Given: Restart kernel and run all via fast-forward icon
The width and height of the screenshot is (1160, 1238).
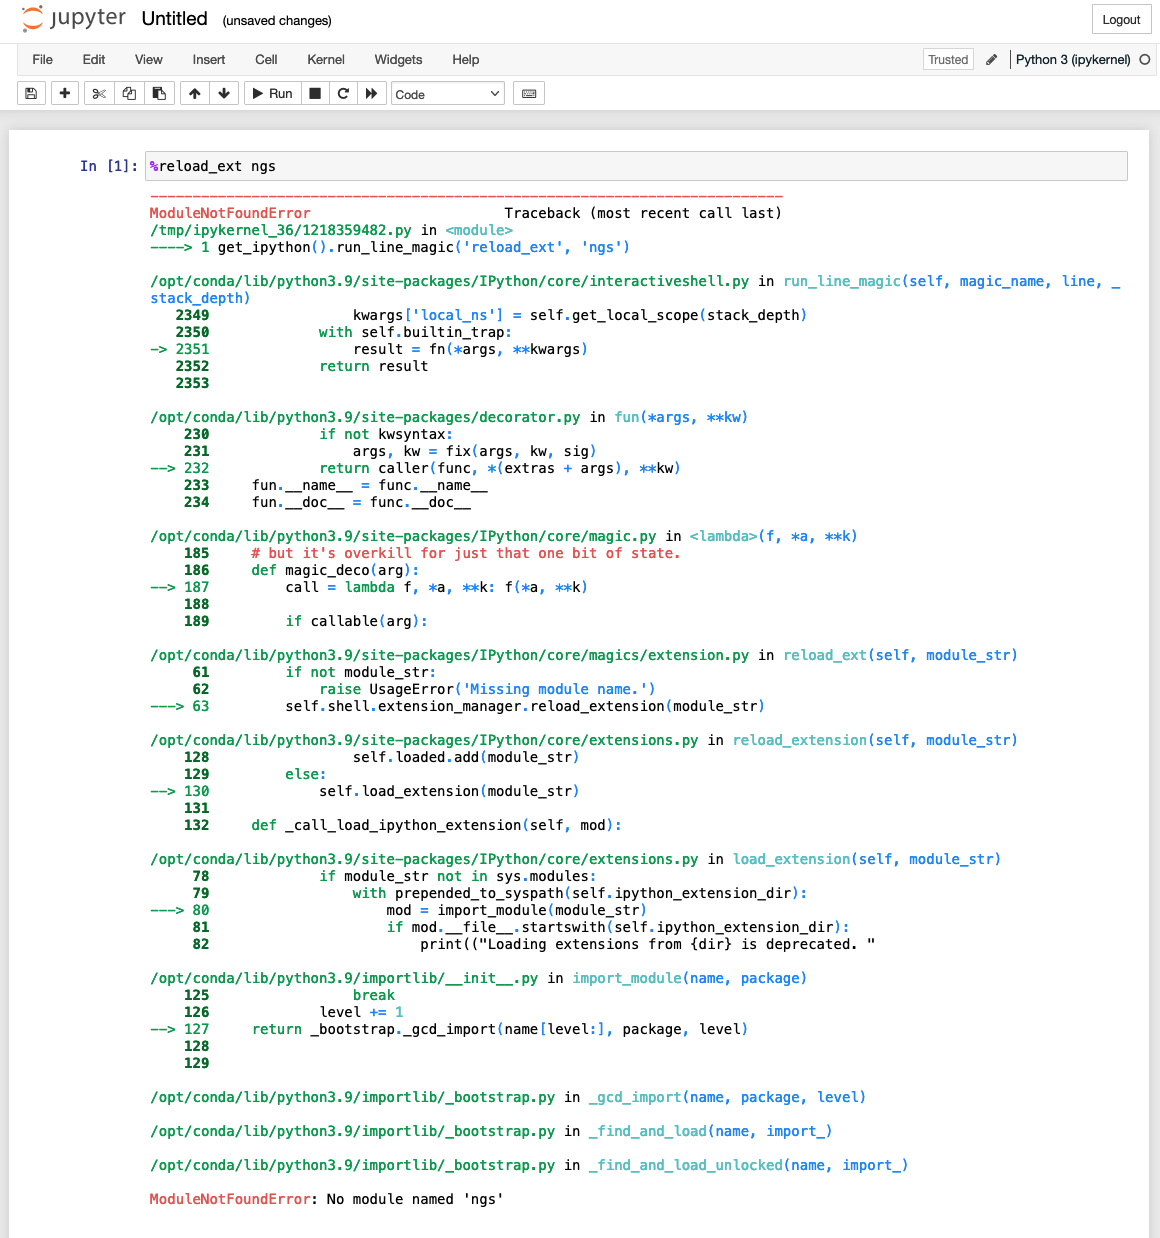Looking at the screenshot, I should pyautogui.click(x=371, y=92).
